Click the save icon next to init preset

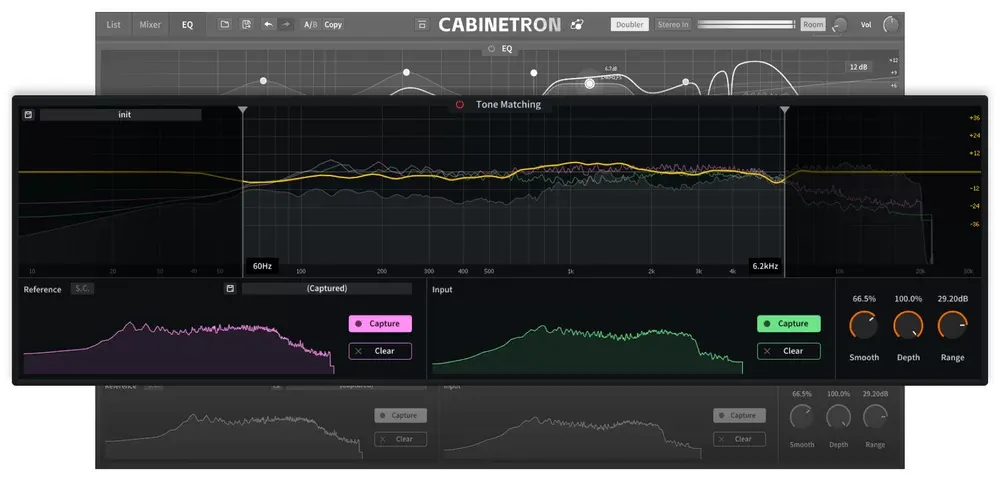[28, 115]
